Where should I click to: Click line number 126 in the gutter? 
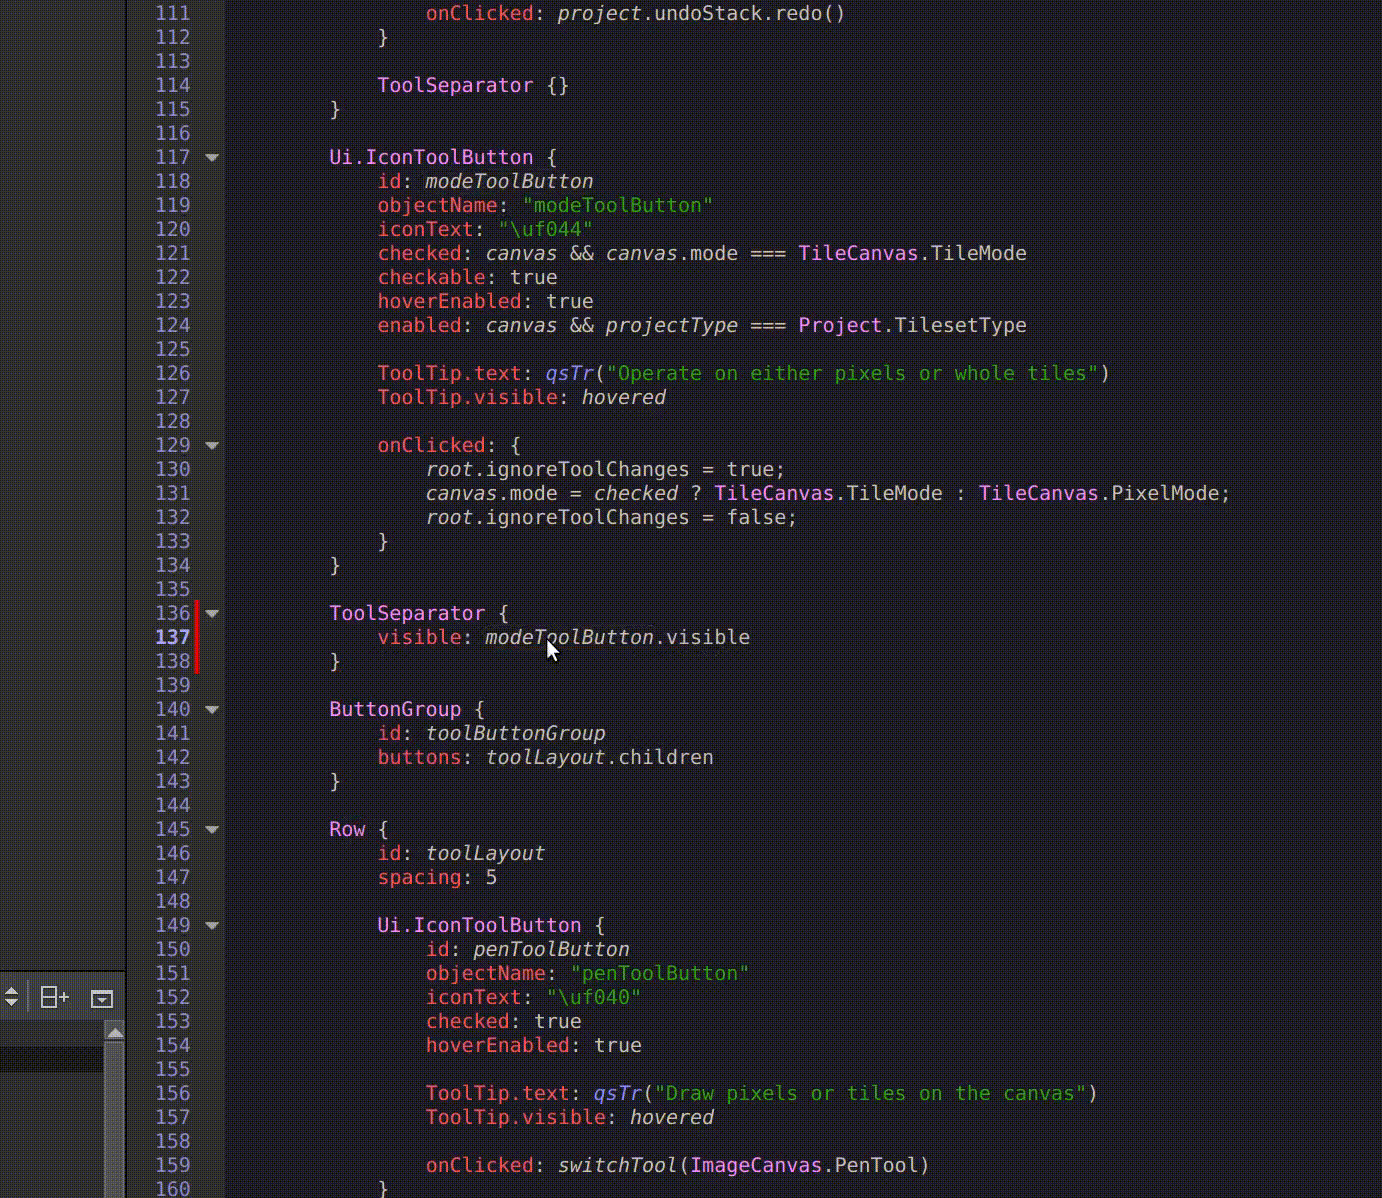point(172,373)
